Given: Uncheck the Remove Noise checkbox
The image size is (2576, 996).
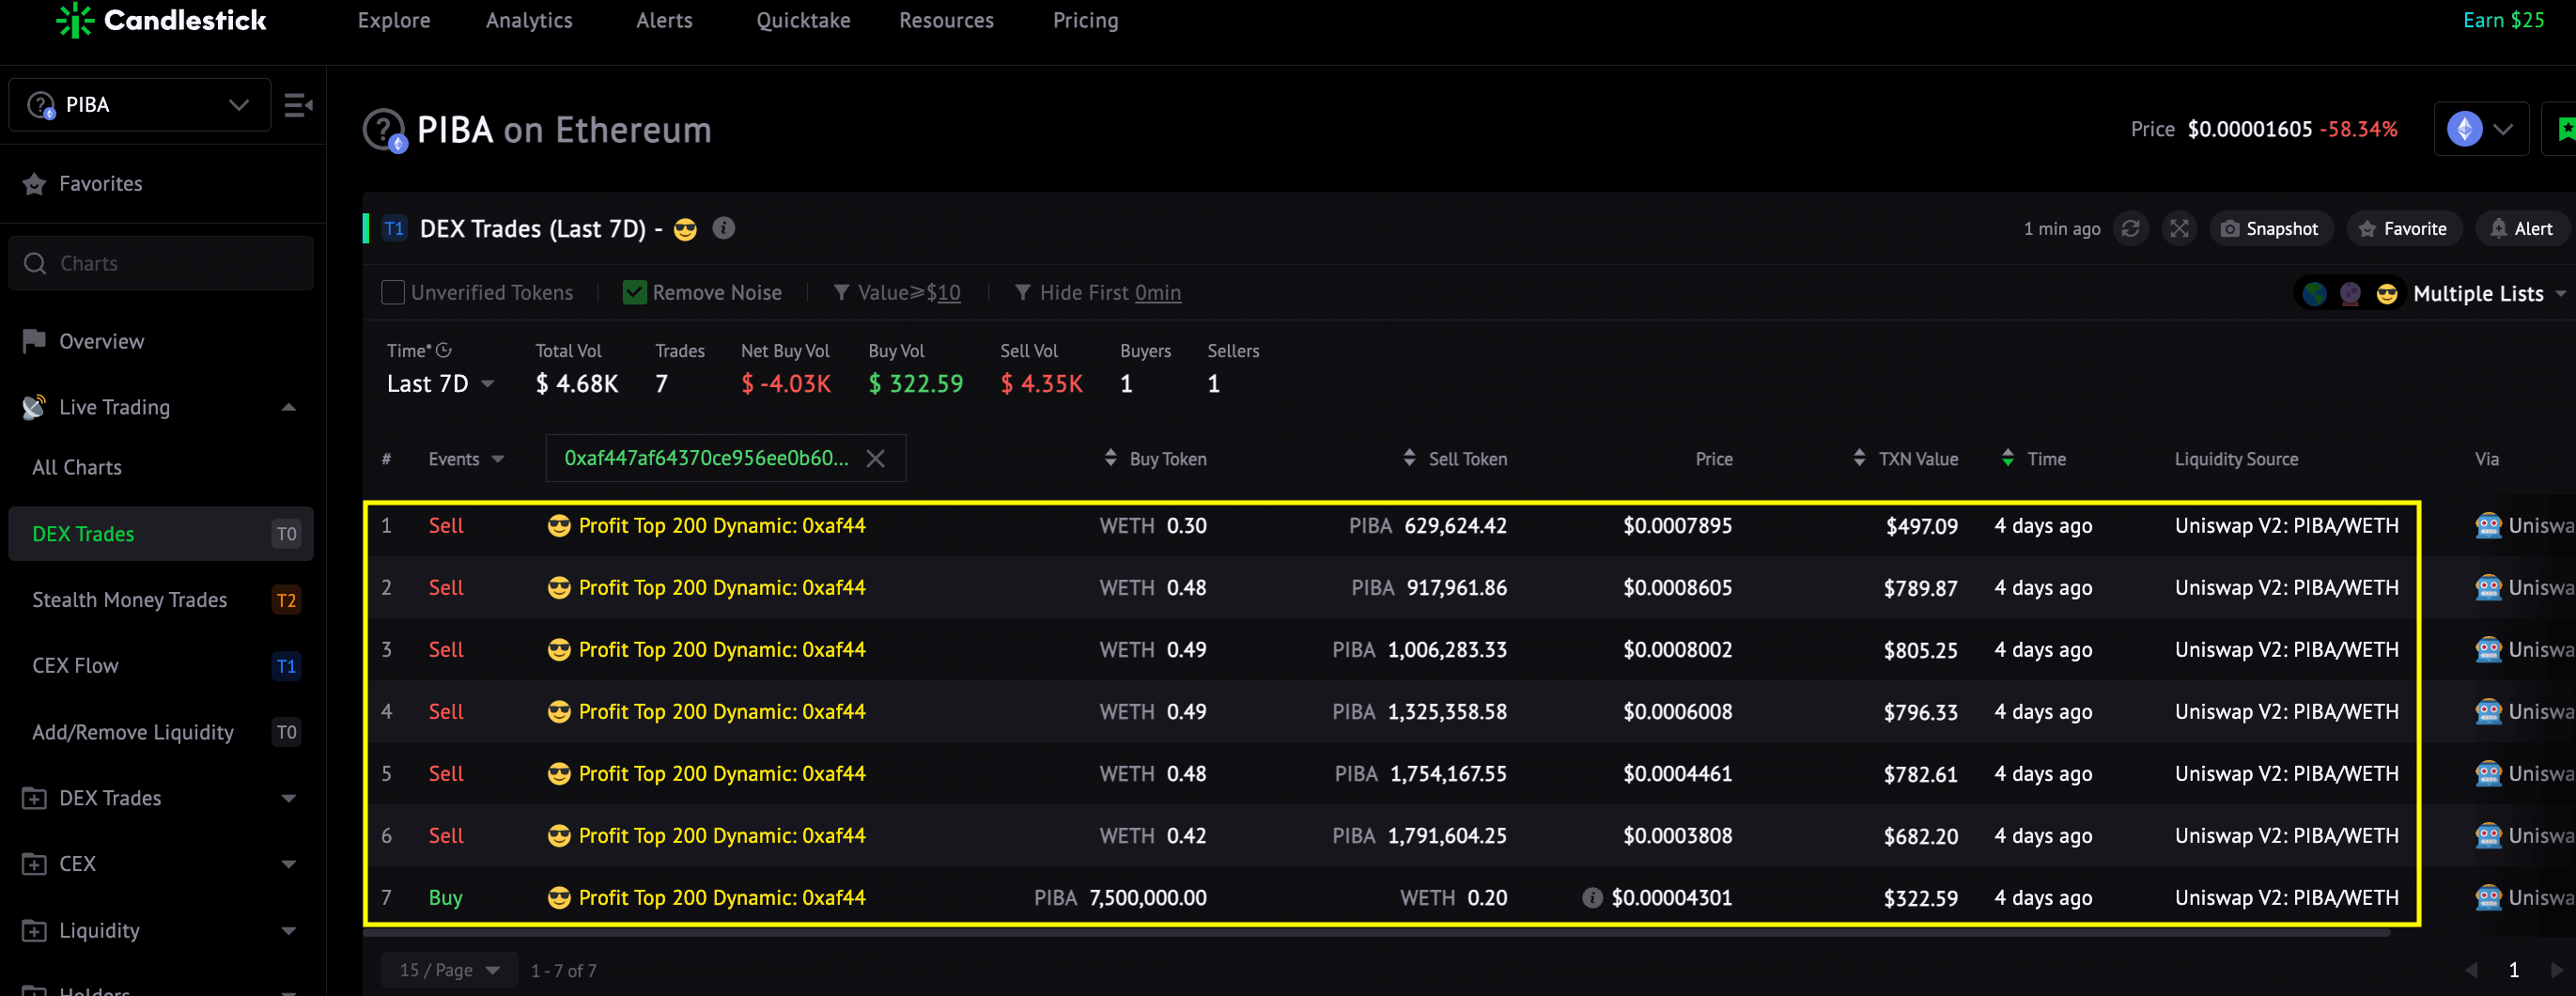Looking at the screenshot, I should pyautogui.click(x=634, y=293).
